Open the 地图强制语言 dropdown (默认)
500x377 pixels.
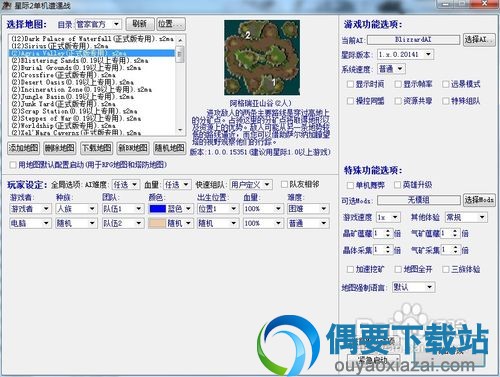413,287
